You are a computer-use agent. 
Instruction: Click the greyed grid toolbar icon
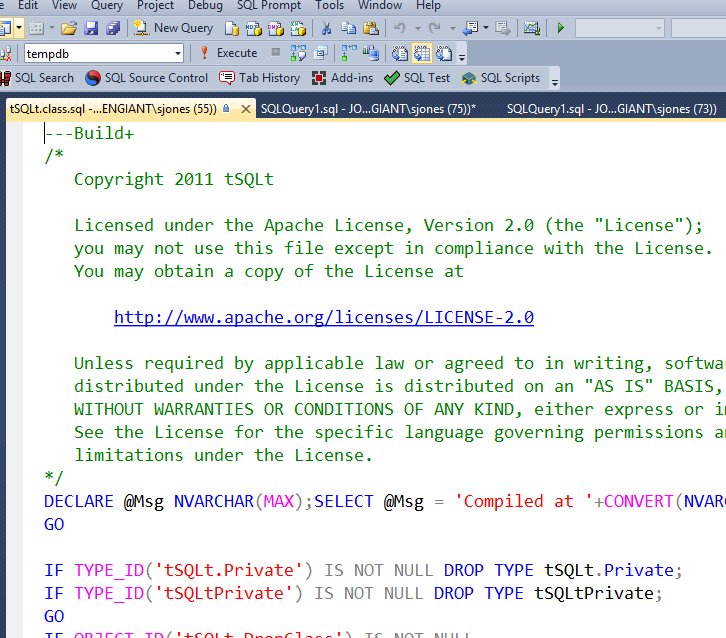coord(36,28)
